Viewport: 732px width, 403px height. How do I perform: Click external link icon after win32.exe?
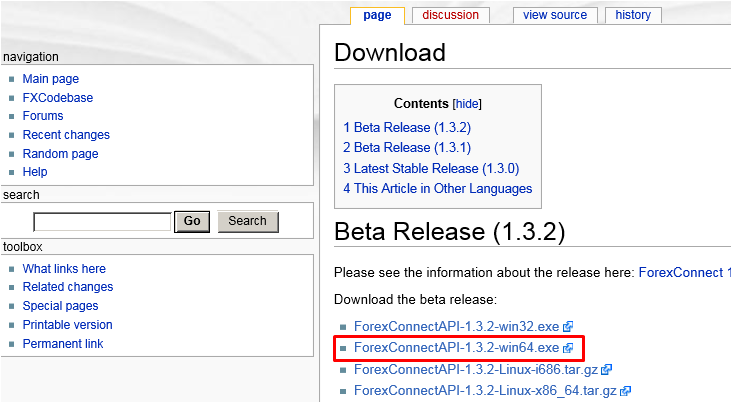[568, 327]
